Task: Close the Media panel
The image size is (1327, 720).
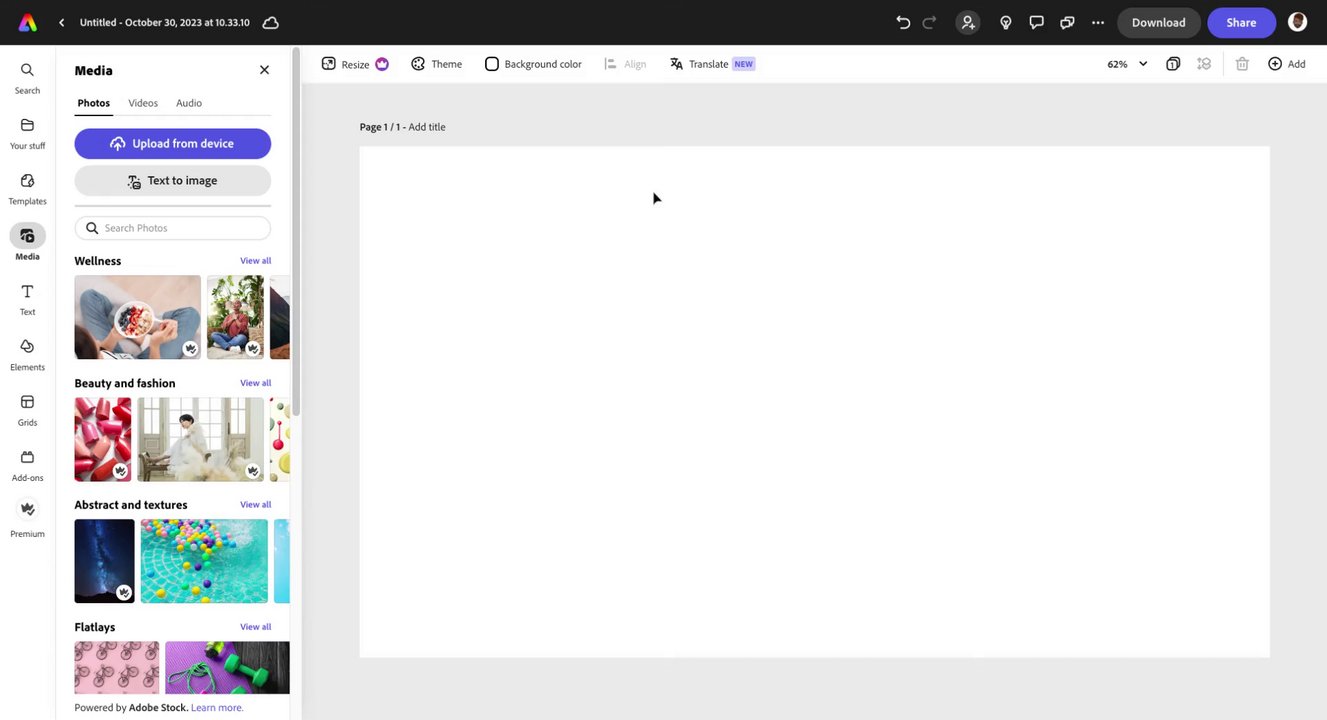Action: pyautogui.click(x=264, y=70)
